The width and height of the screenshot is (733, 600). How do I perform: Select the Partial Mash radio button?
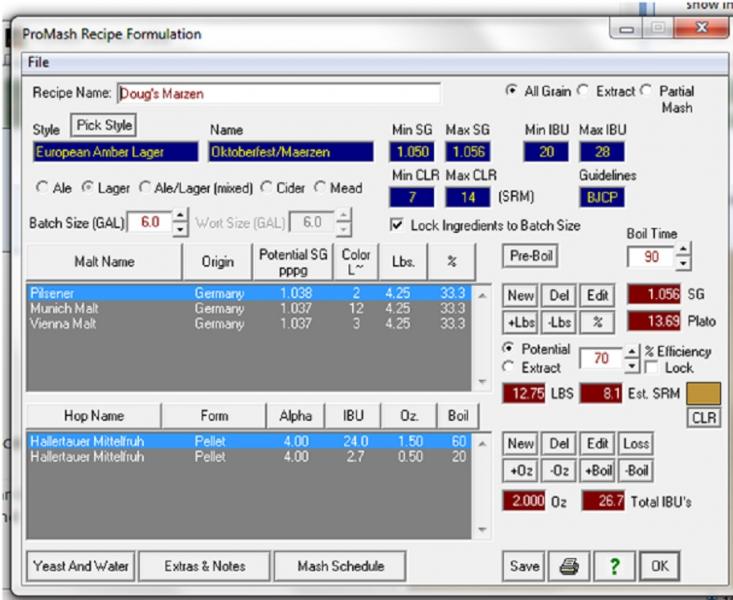[646, 91]
